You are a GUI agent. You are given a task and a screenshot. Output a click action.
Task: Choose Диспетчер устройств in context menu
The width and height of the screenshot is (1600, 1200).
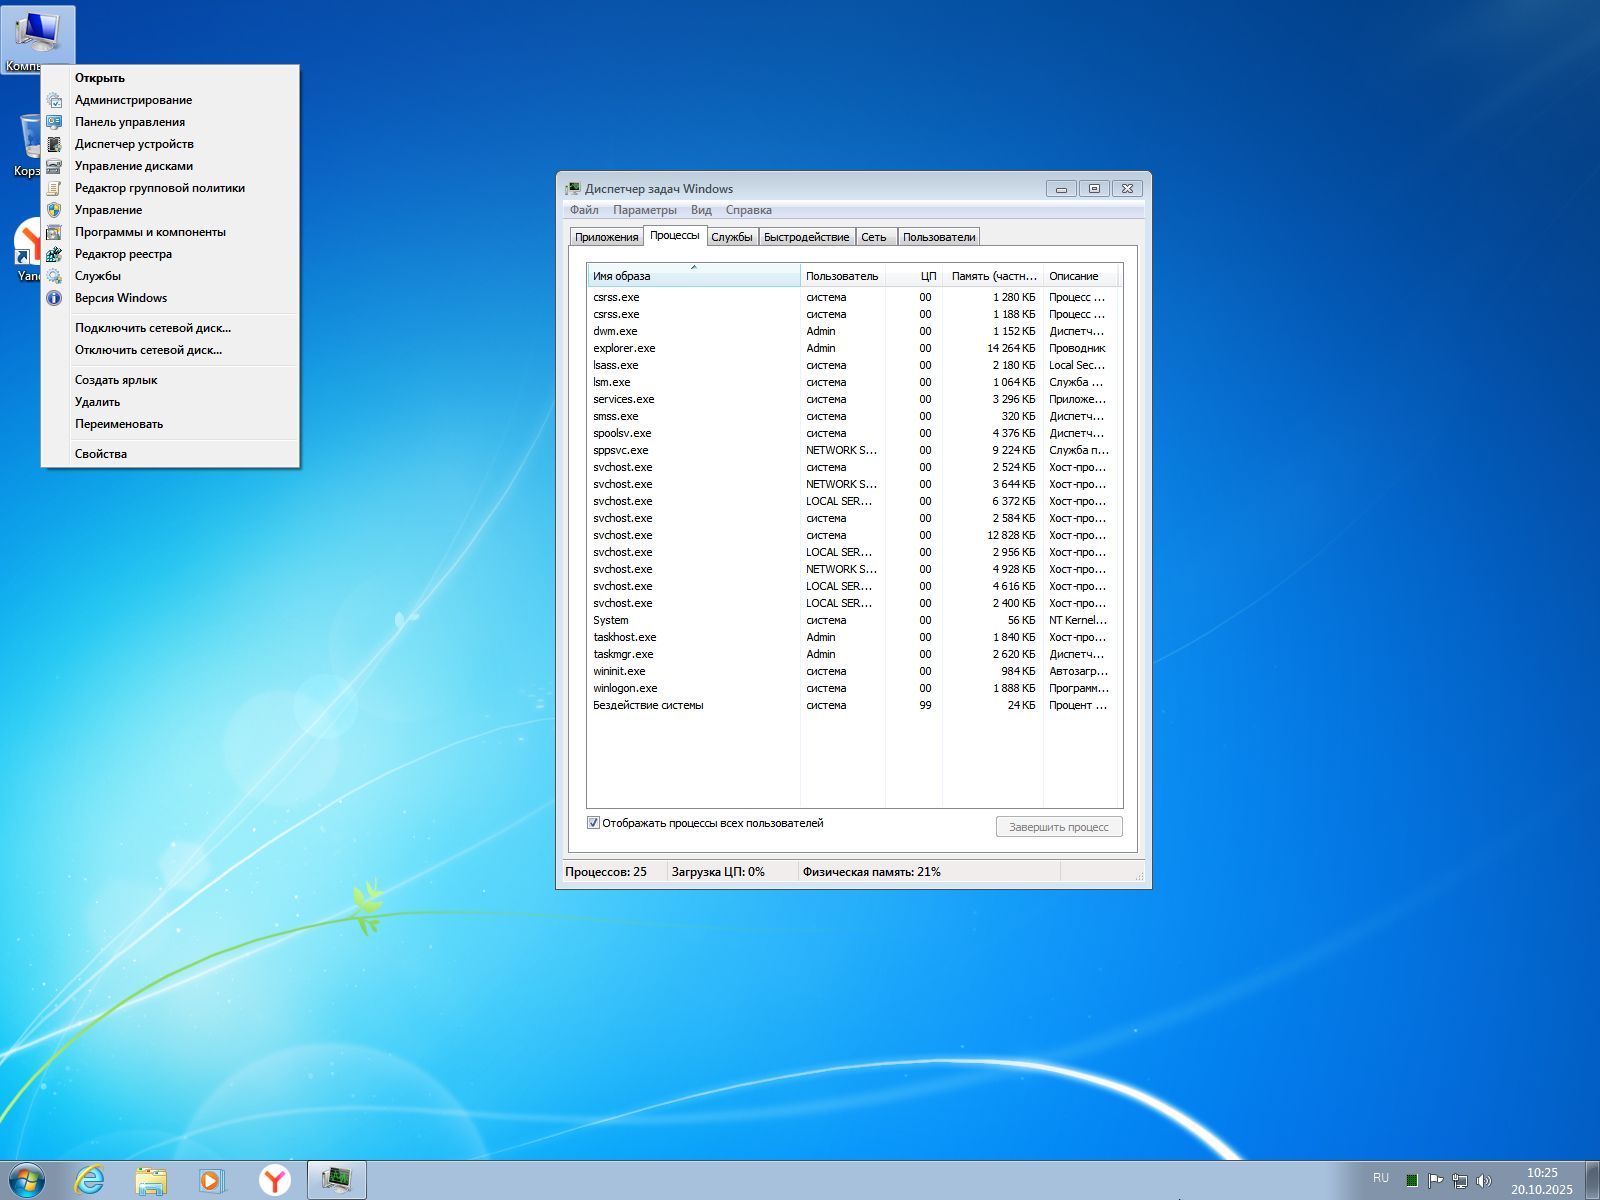[x=134, y=144]
